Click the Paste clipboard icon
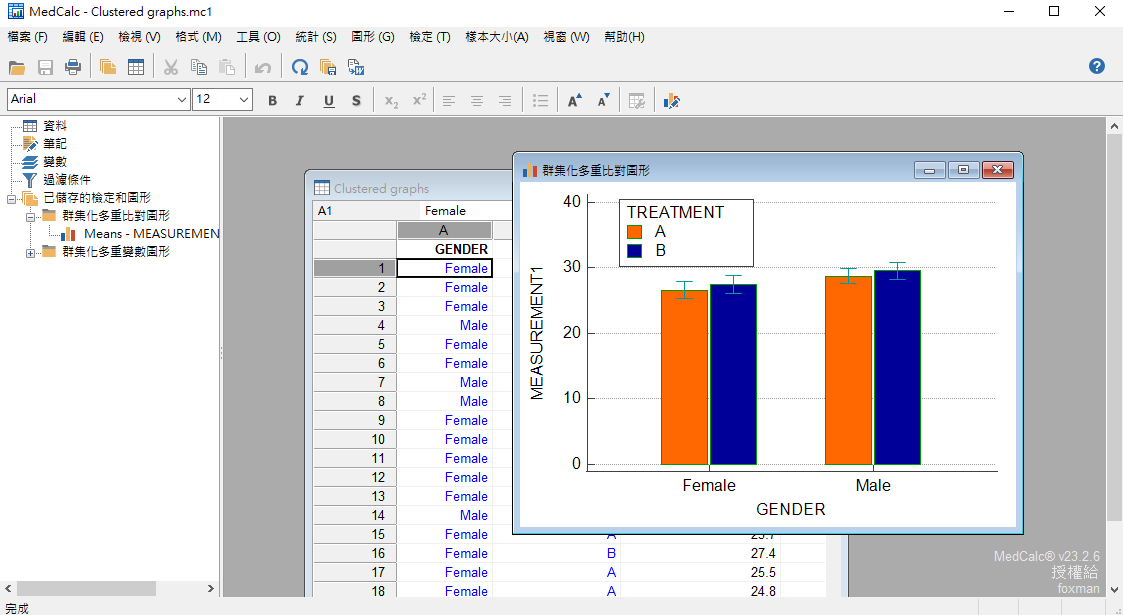Image resolution: width=1123 pixels, height=615 pixels. (227, 67)
